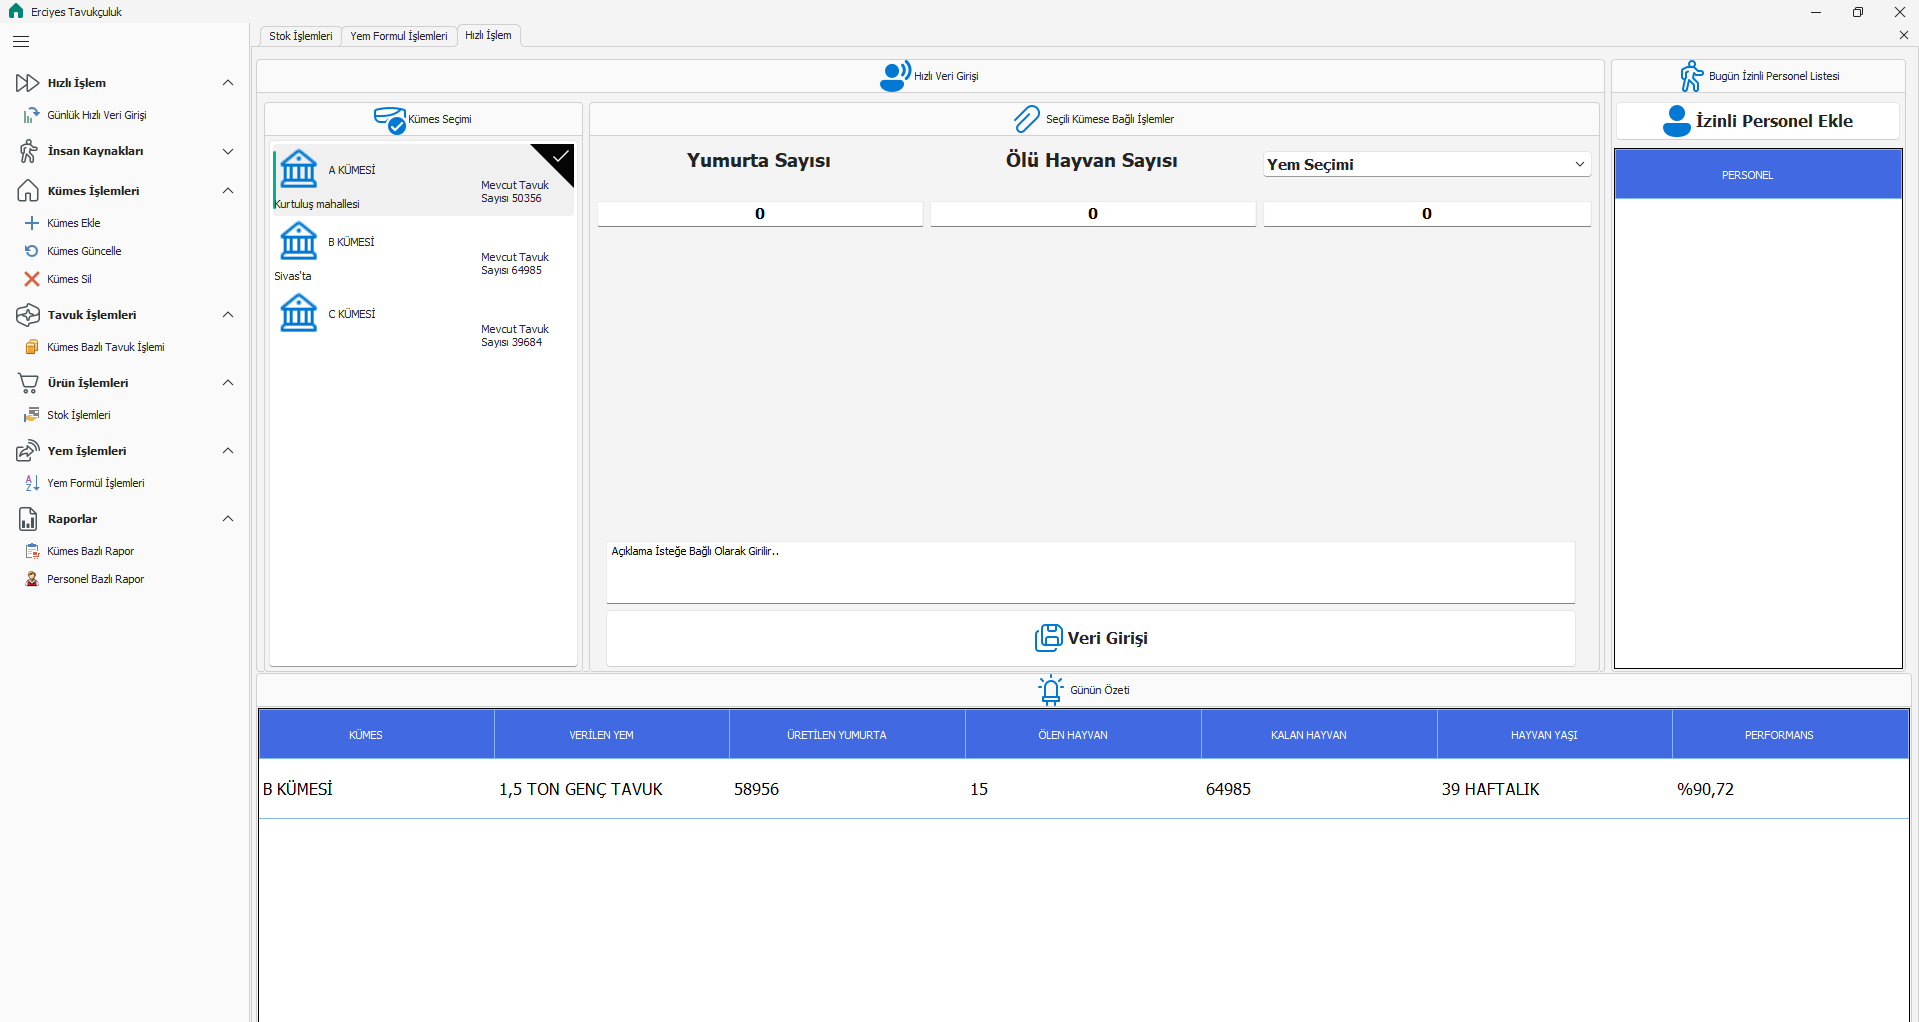The image size is (1919, 1022).
Task: Click the PERSONEL column header
Action: click(1758, 175)
